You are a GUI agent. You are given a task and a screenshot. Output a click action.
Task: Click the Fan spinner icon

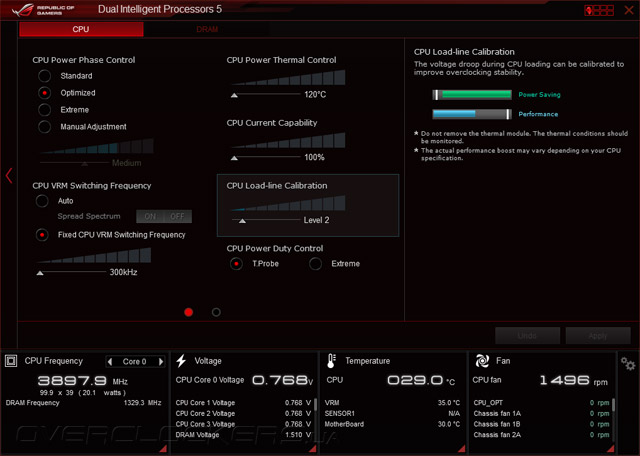pyautogui.click(x=482, y=361)
